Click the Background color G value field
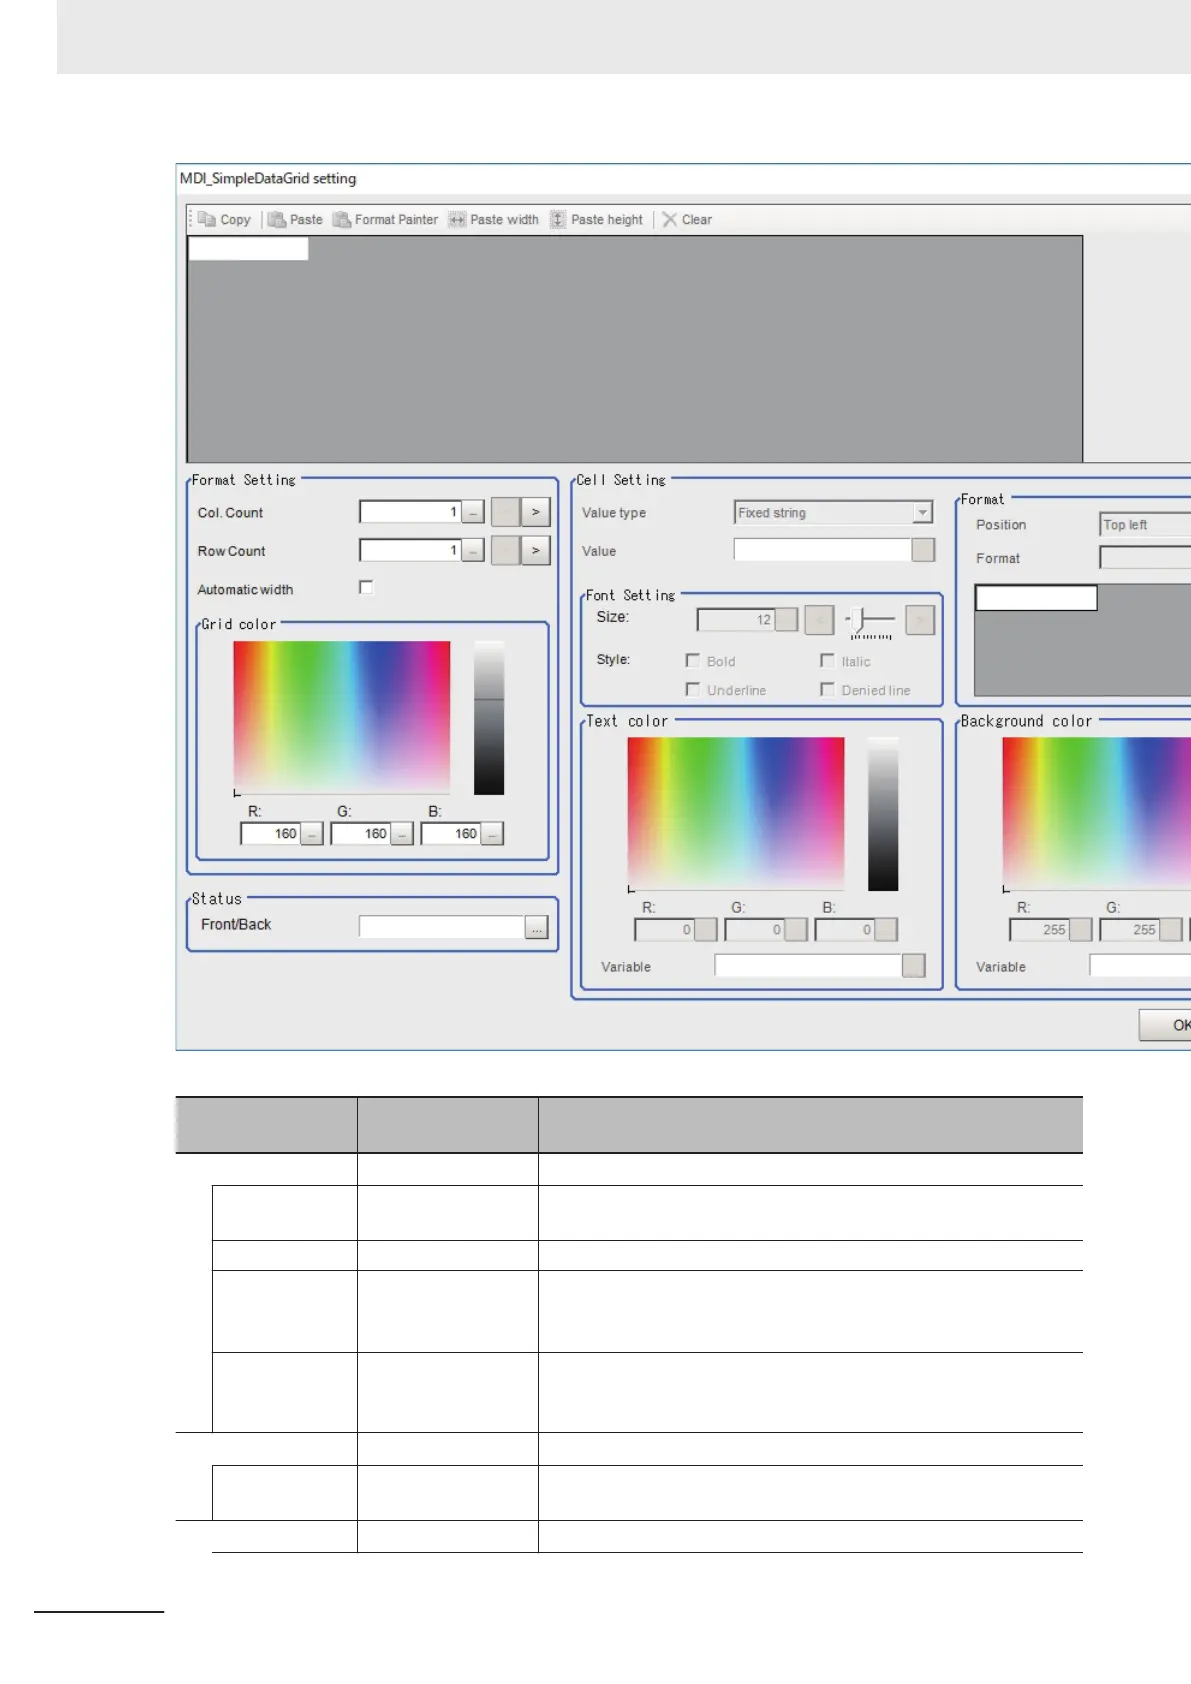Viewport: 1191px width, 1684px height. coord(1129,929)
